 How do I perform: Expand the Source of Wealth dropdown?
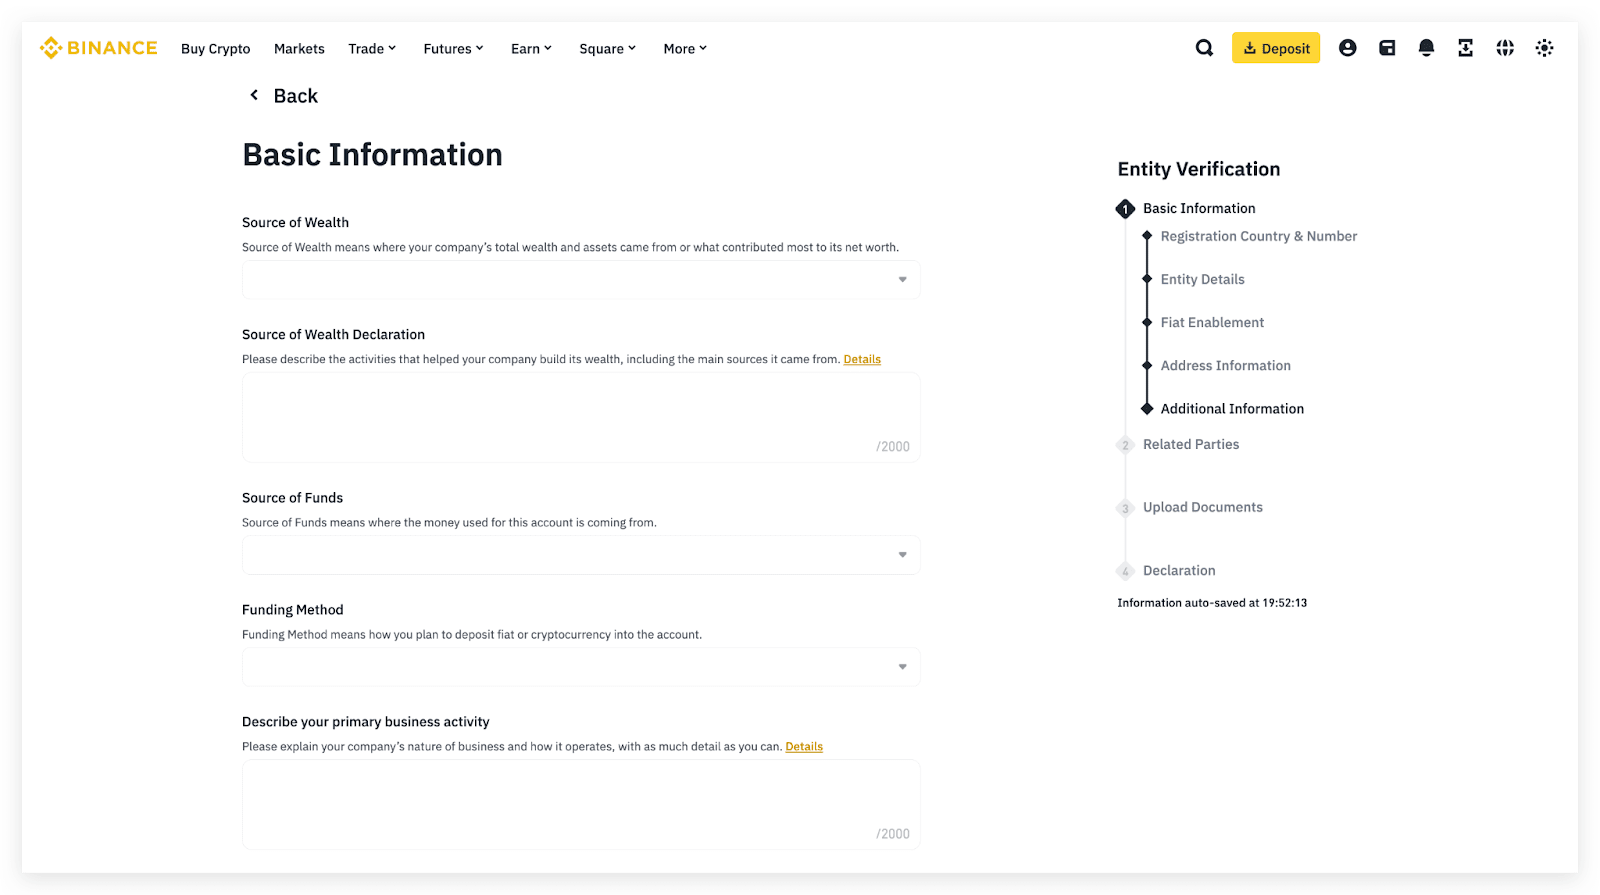[x=580, y=280]
